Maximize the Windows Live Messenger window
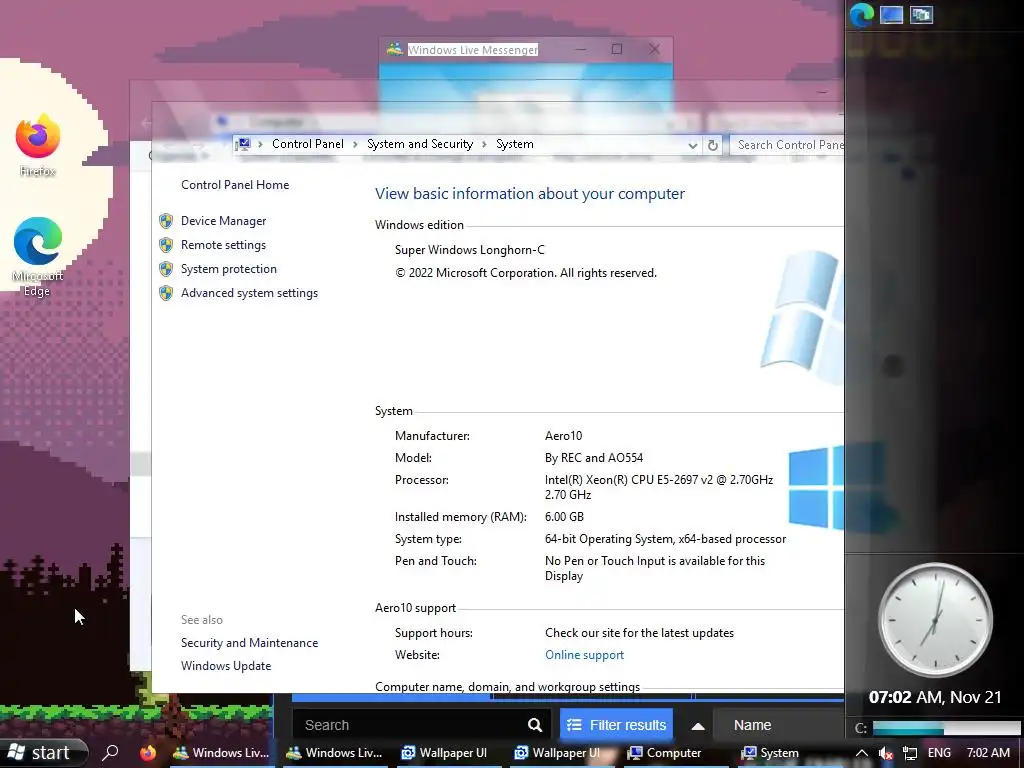The image size is (1024, 768). coord(616,49)
